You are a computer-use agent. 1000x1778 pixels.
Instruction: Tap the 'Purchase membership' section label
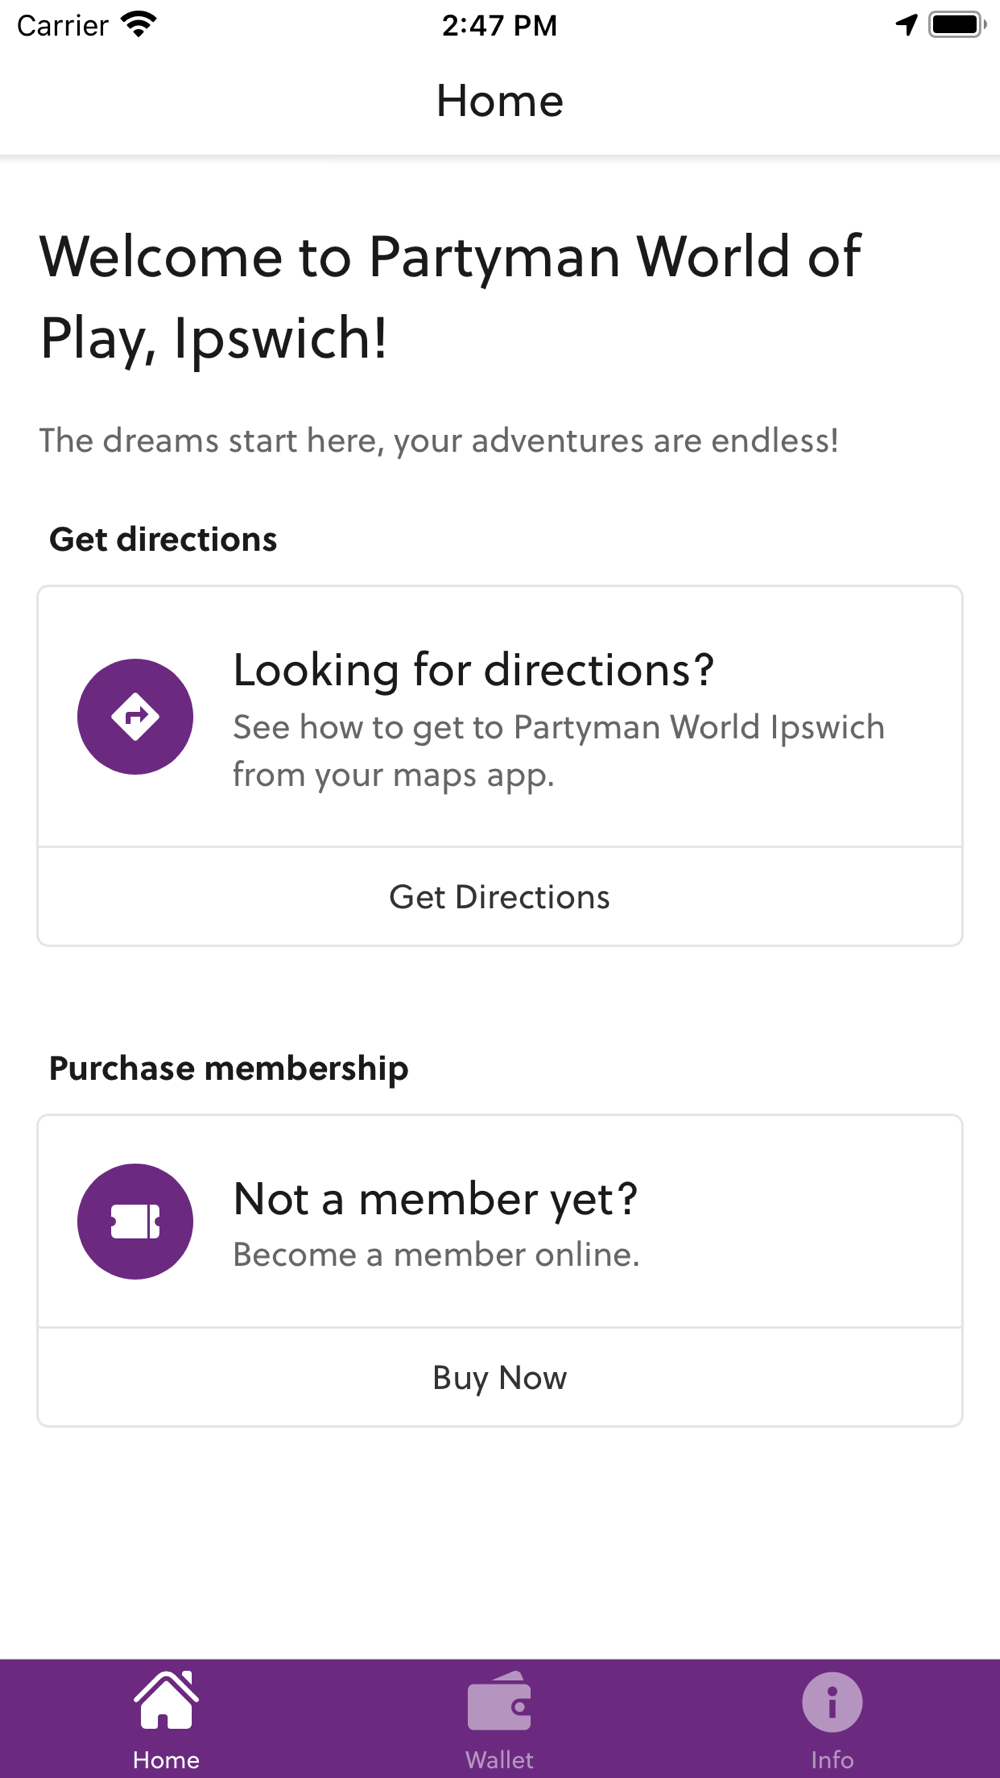pyautogui.click(x=229, y=1068)
